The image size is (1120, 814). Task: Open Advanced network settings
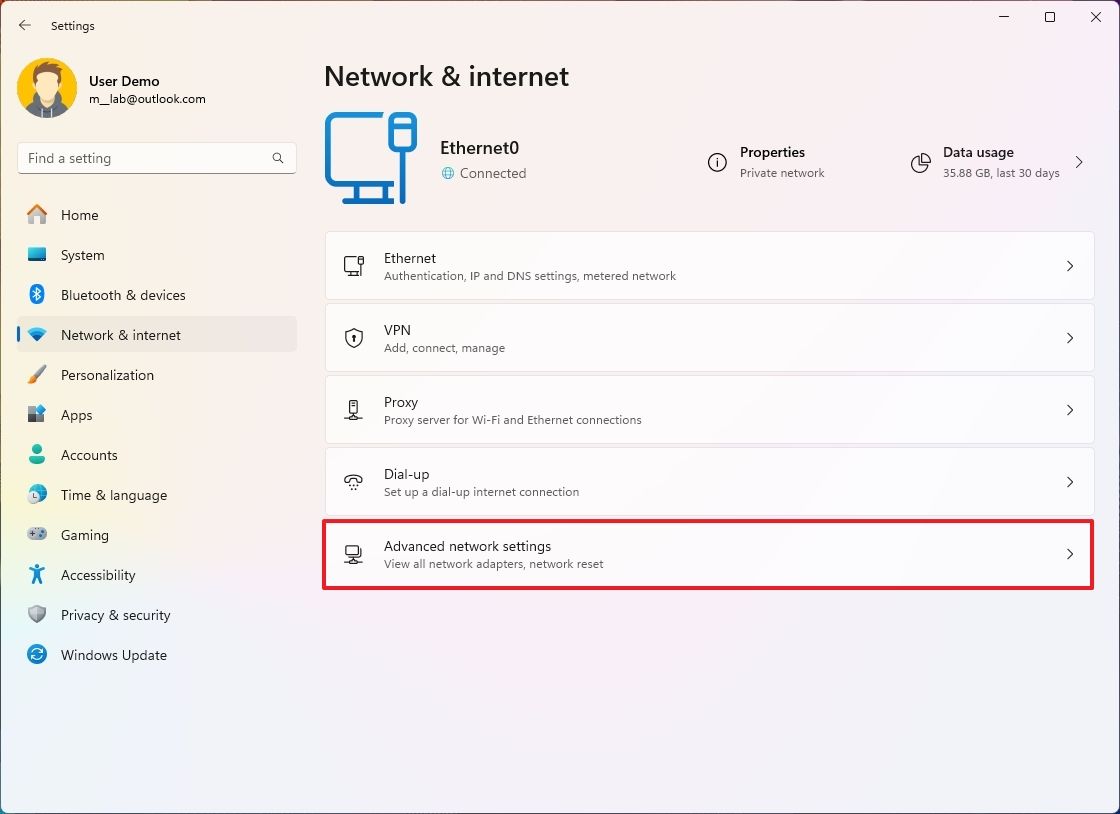click(708, 554)
